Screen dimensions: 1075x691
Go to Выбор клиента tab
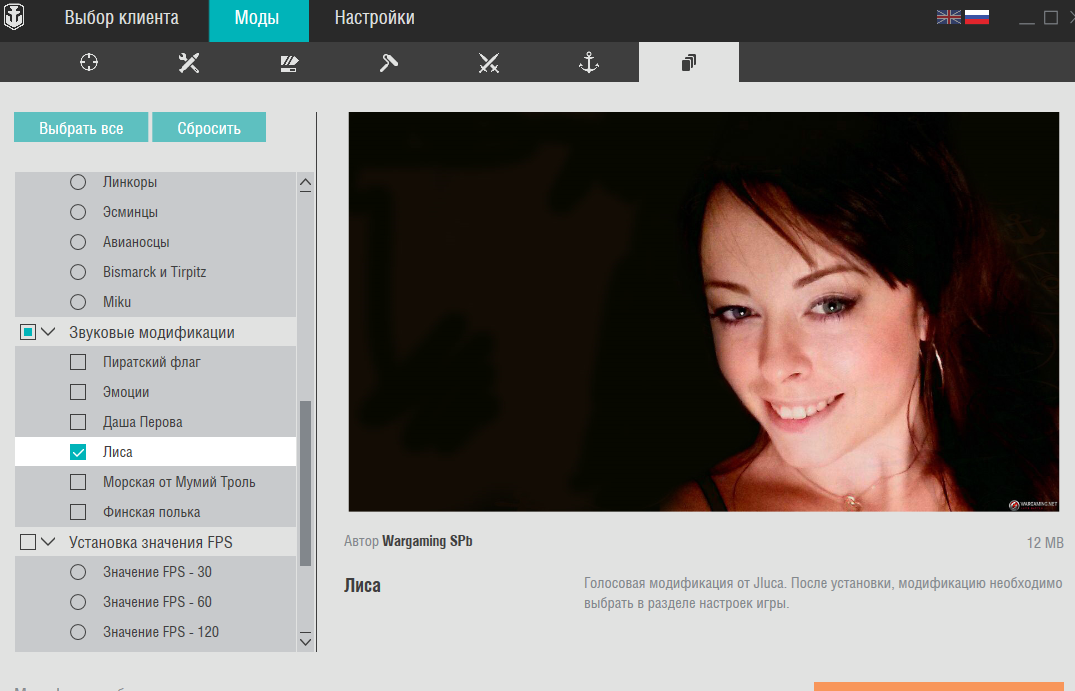(122, 18)
